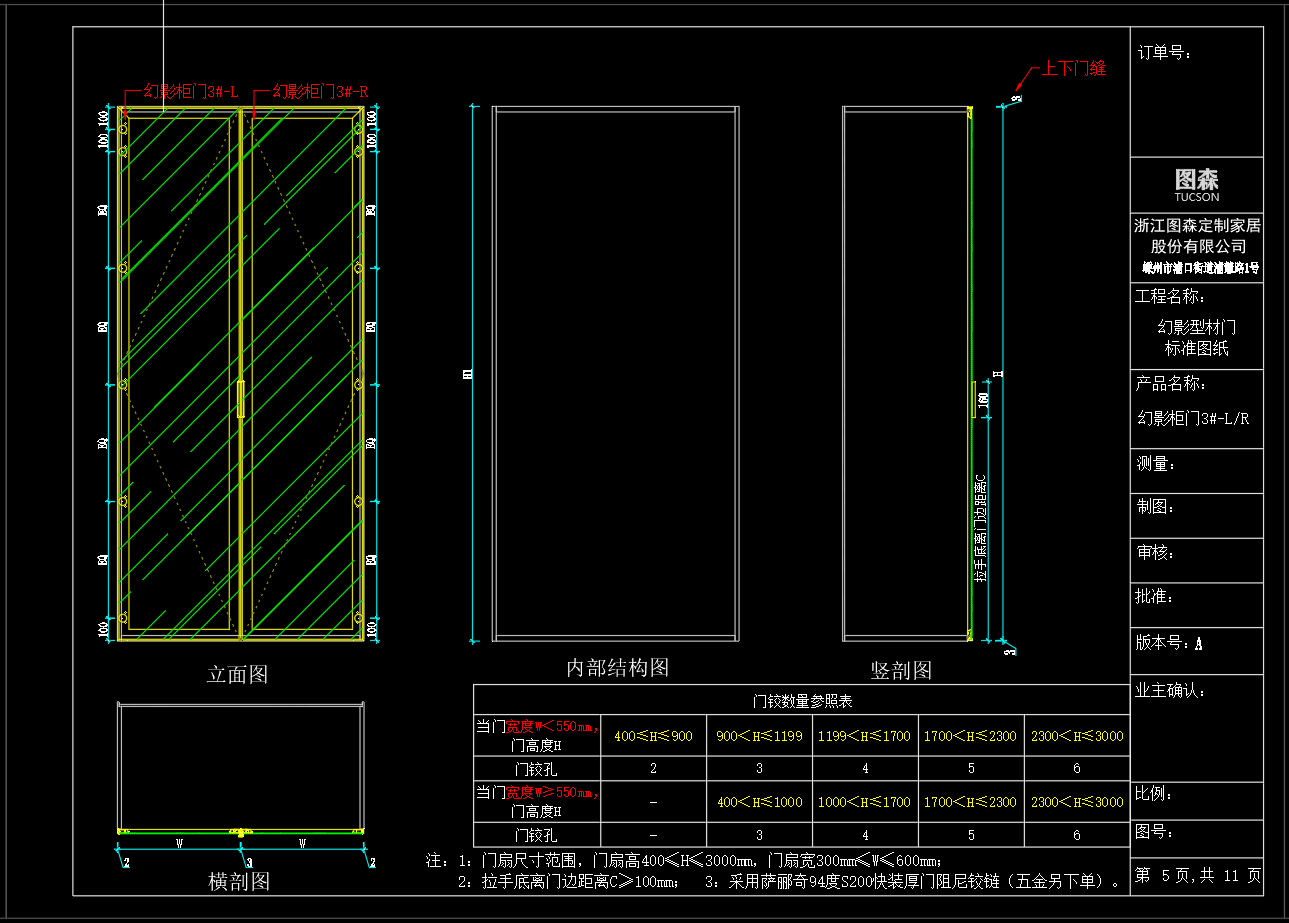Screen dimensions: 1289x923
Task: Click the red 上下门缝 annotation
Action: click(x=1073, y=69)
